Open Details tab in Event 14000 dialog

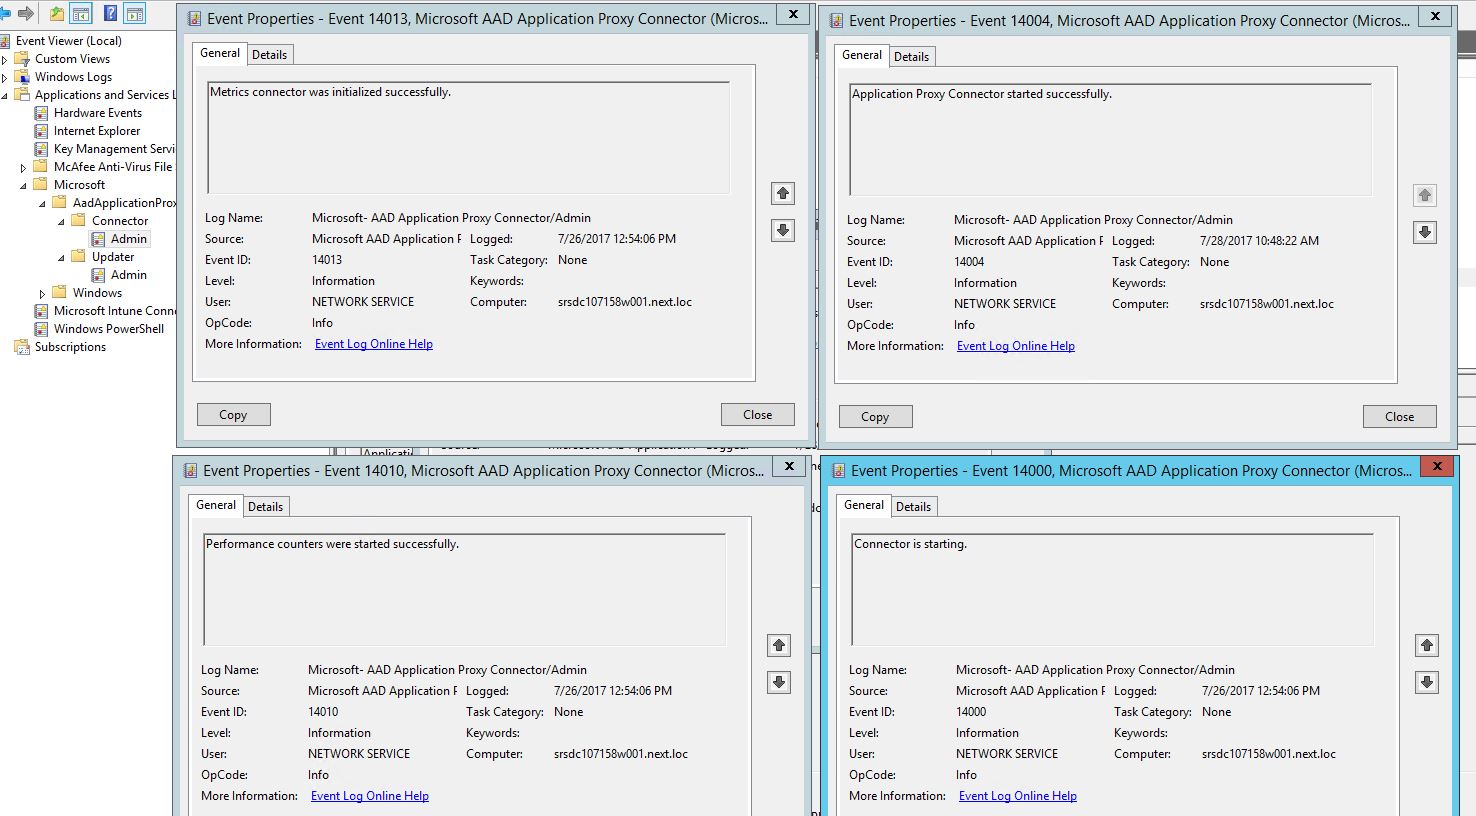point(912,507)
